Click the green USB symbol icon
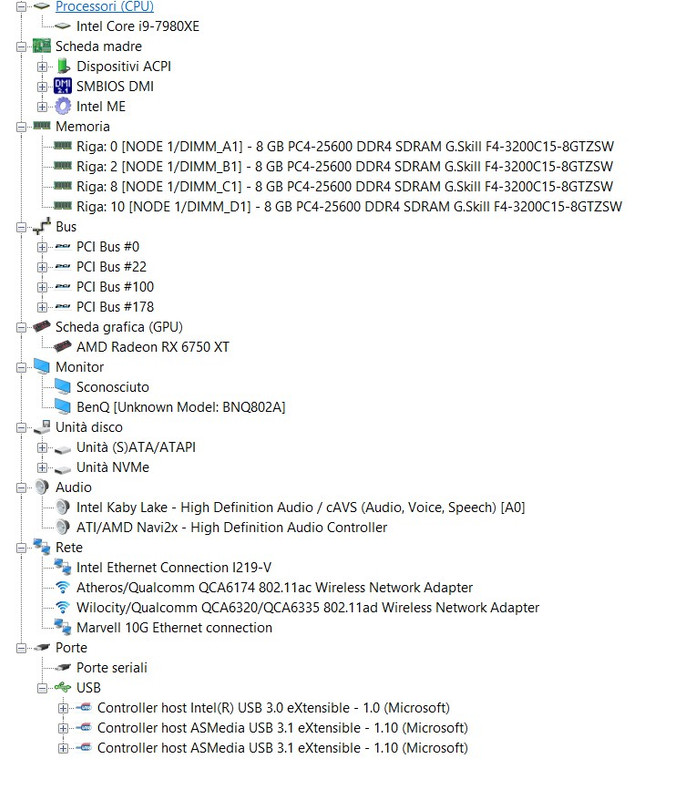The width and height of the screenshot is (675, 800). coord(63,687)
